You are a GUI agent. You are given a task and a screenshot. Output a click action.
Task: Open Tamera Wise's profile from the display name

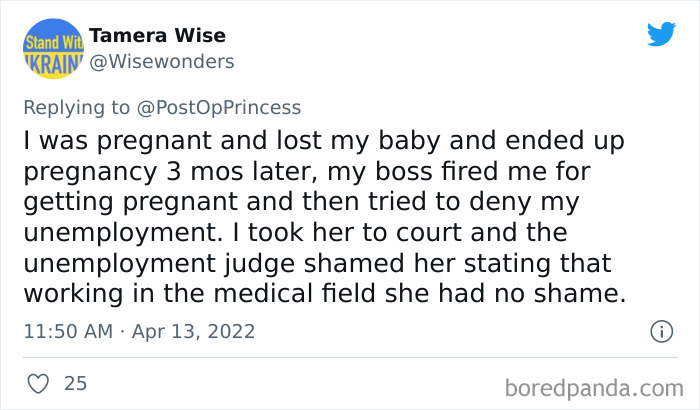click(x=157, y=36)
